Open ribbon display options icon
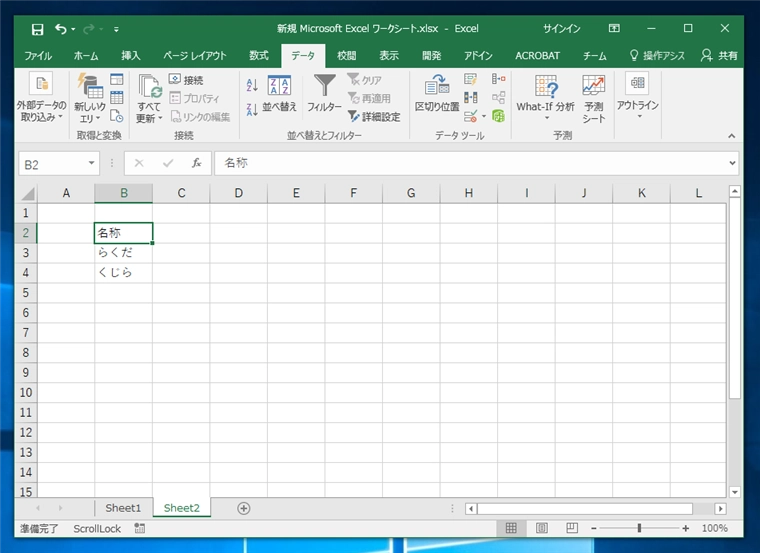The image size is (760, 553). [x=614, y=28]
